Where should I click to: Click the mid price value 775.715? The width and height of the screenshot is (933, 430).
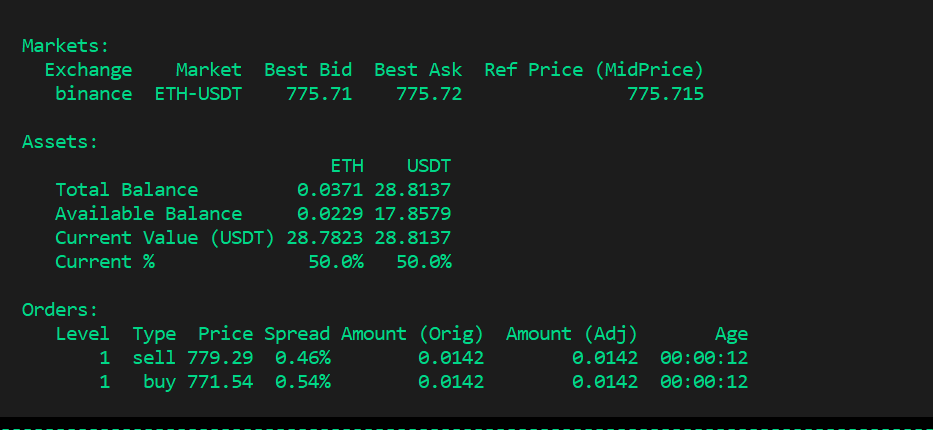coord(665,94)
